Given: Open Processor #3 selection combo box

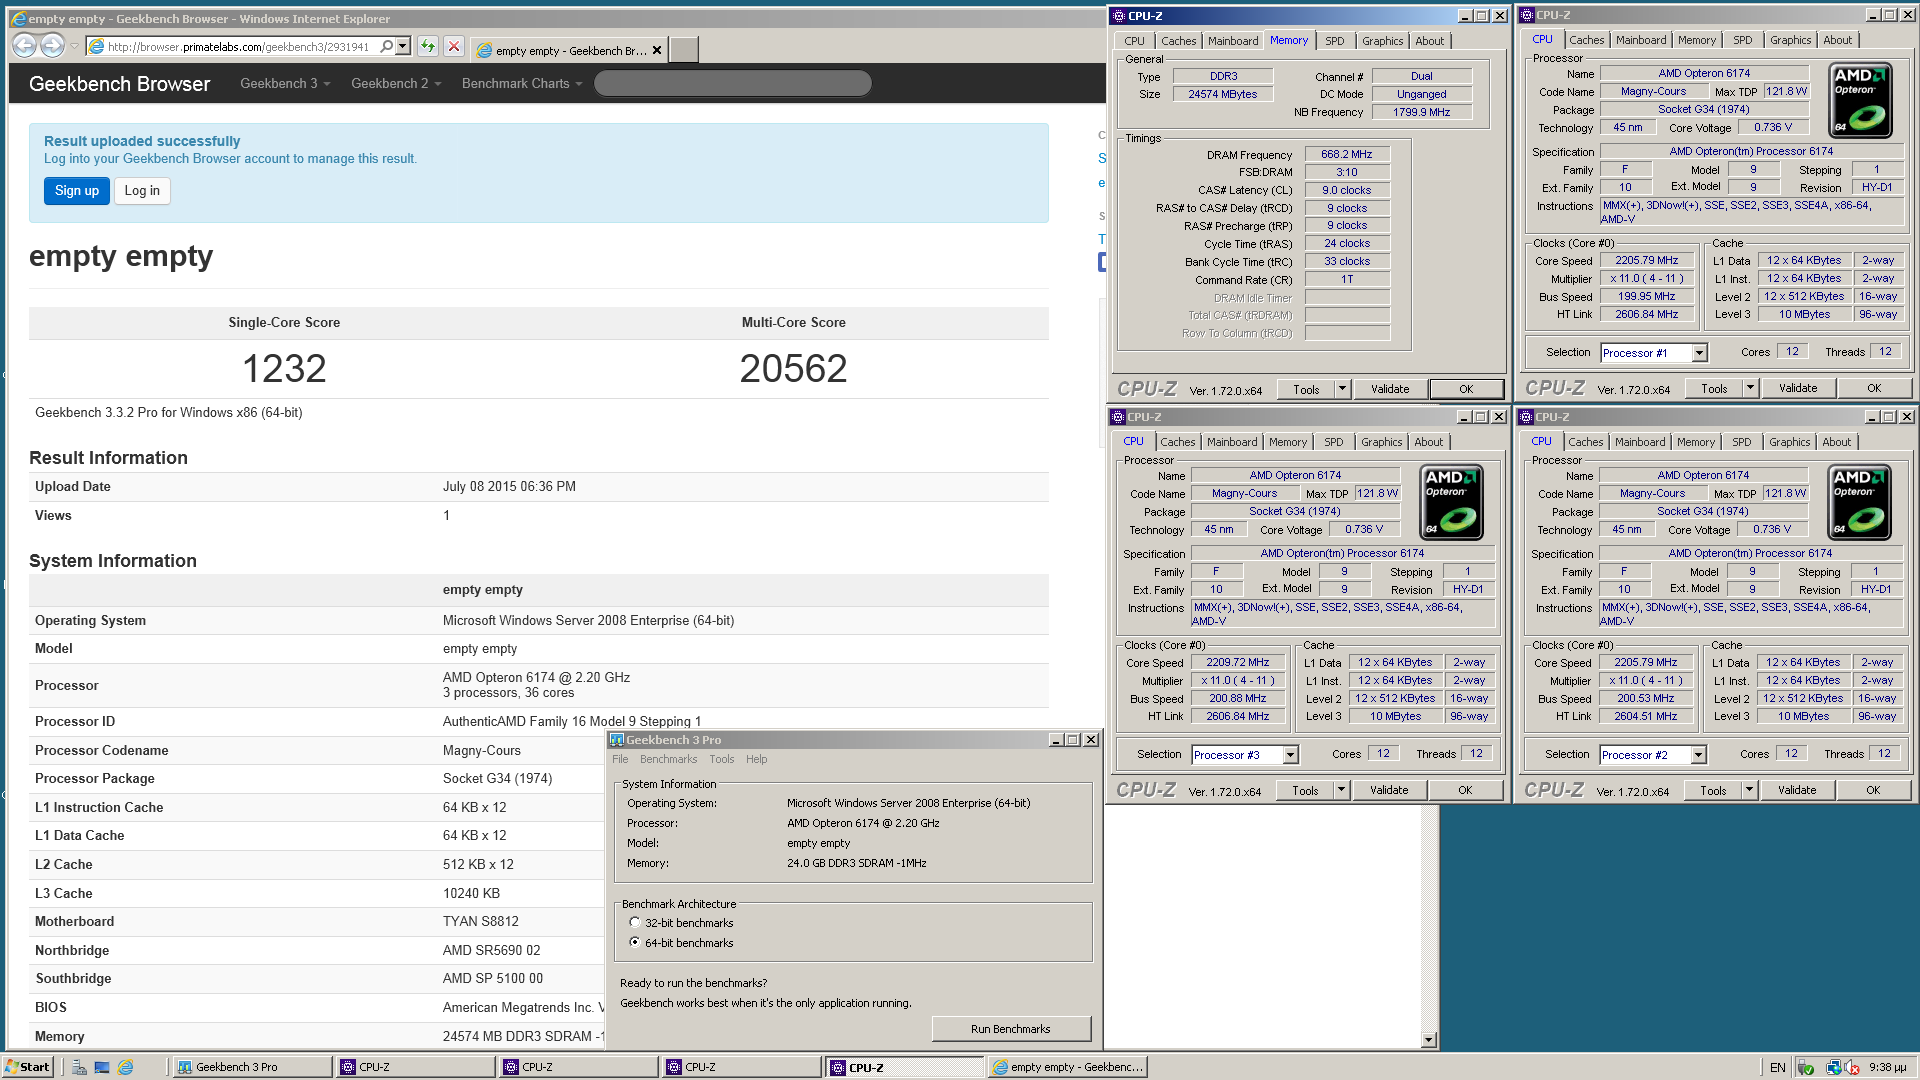Looking at the screenshot, I should click(x=1291, y=755).
